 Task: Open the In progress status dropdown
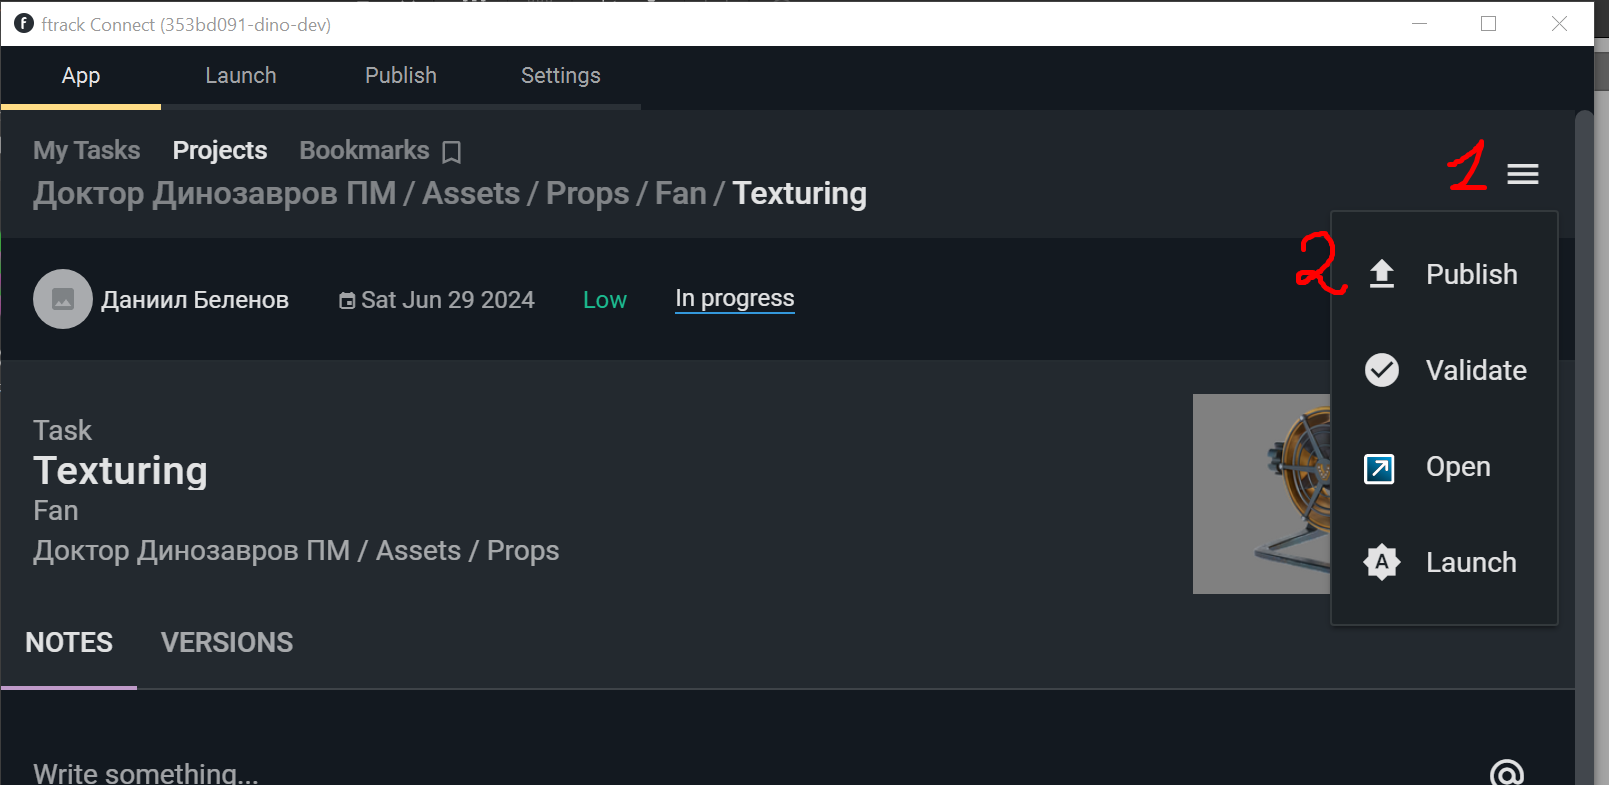[x=735, y=299]
